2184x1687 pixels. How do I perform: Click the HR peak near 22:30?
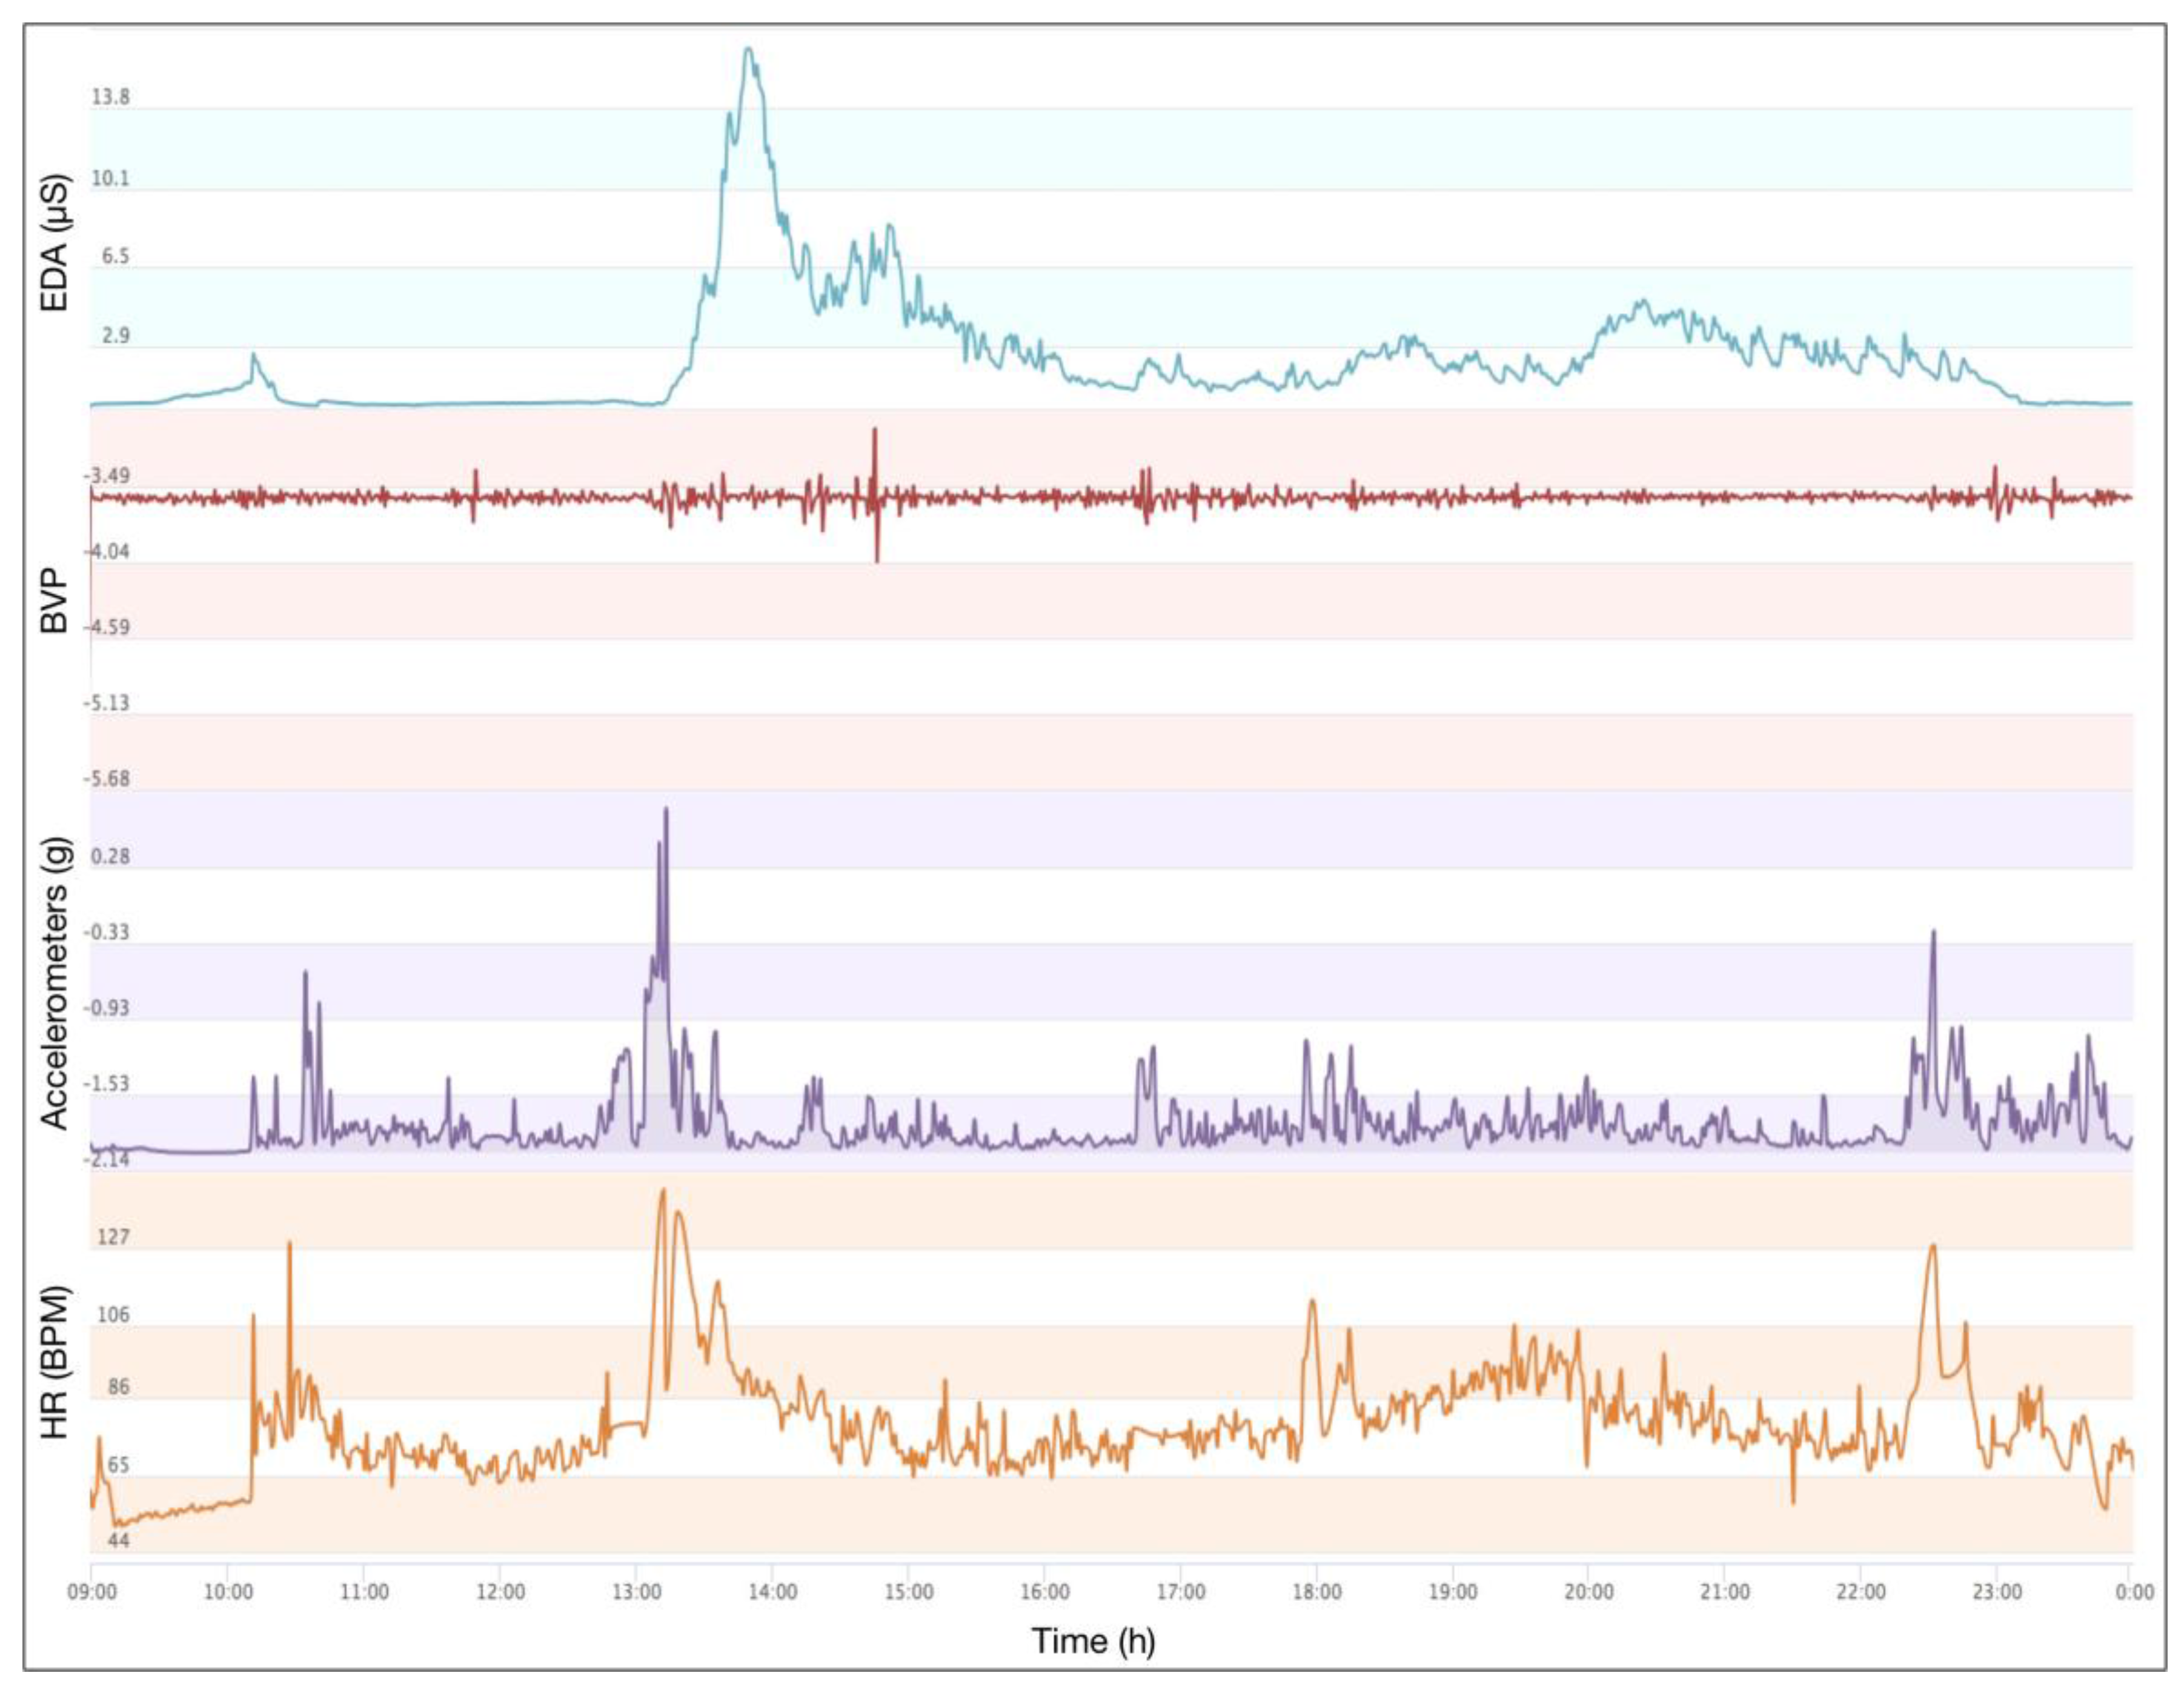(1933, 1247)
